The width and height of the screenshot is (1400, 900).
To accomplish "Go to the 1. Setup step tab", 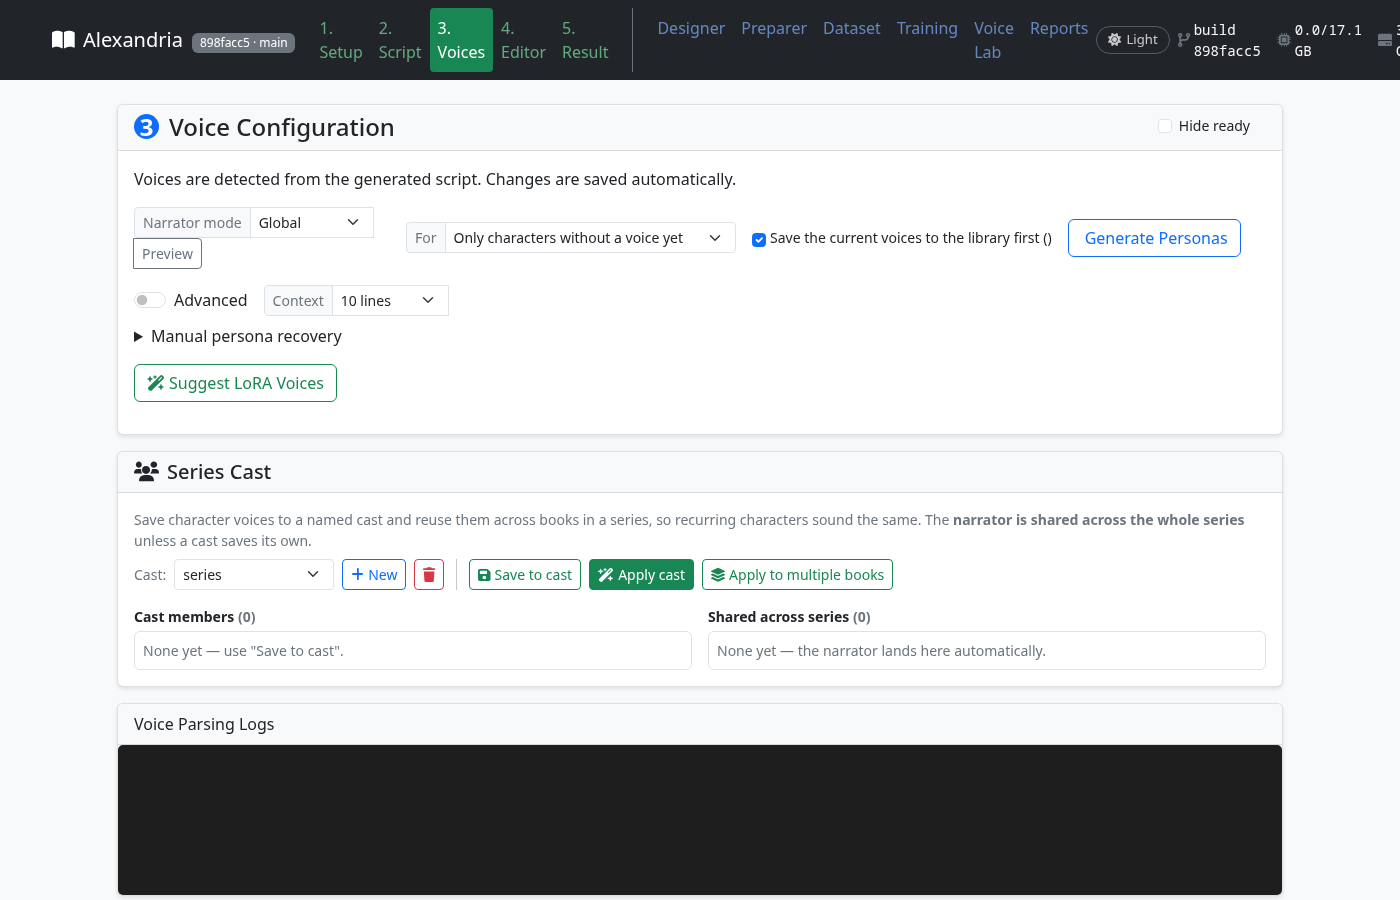I will point(341,40).
